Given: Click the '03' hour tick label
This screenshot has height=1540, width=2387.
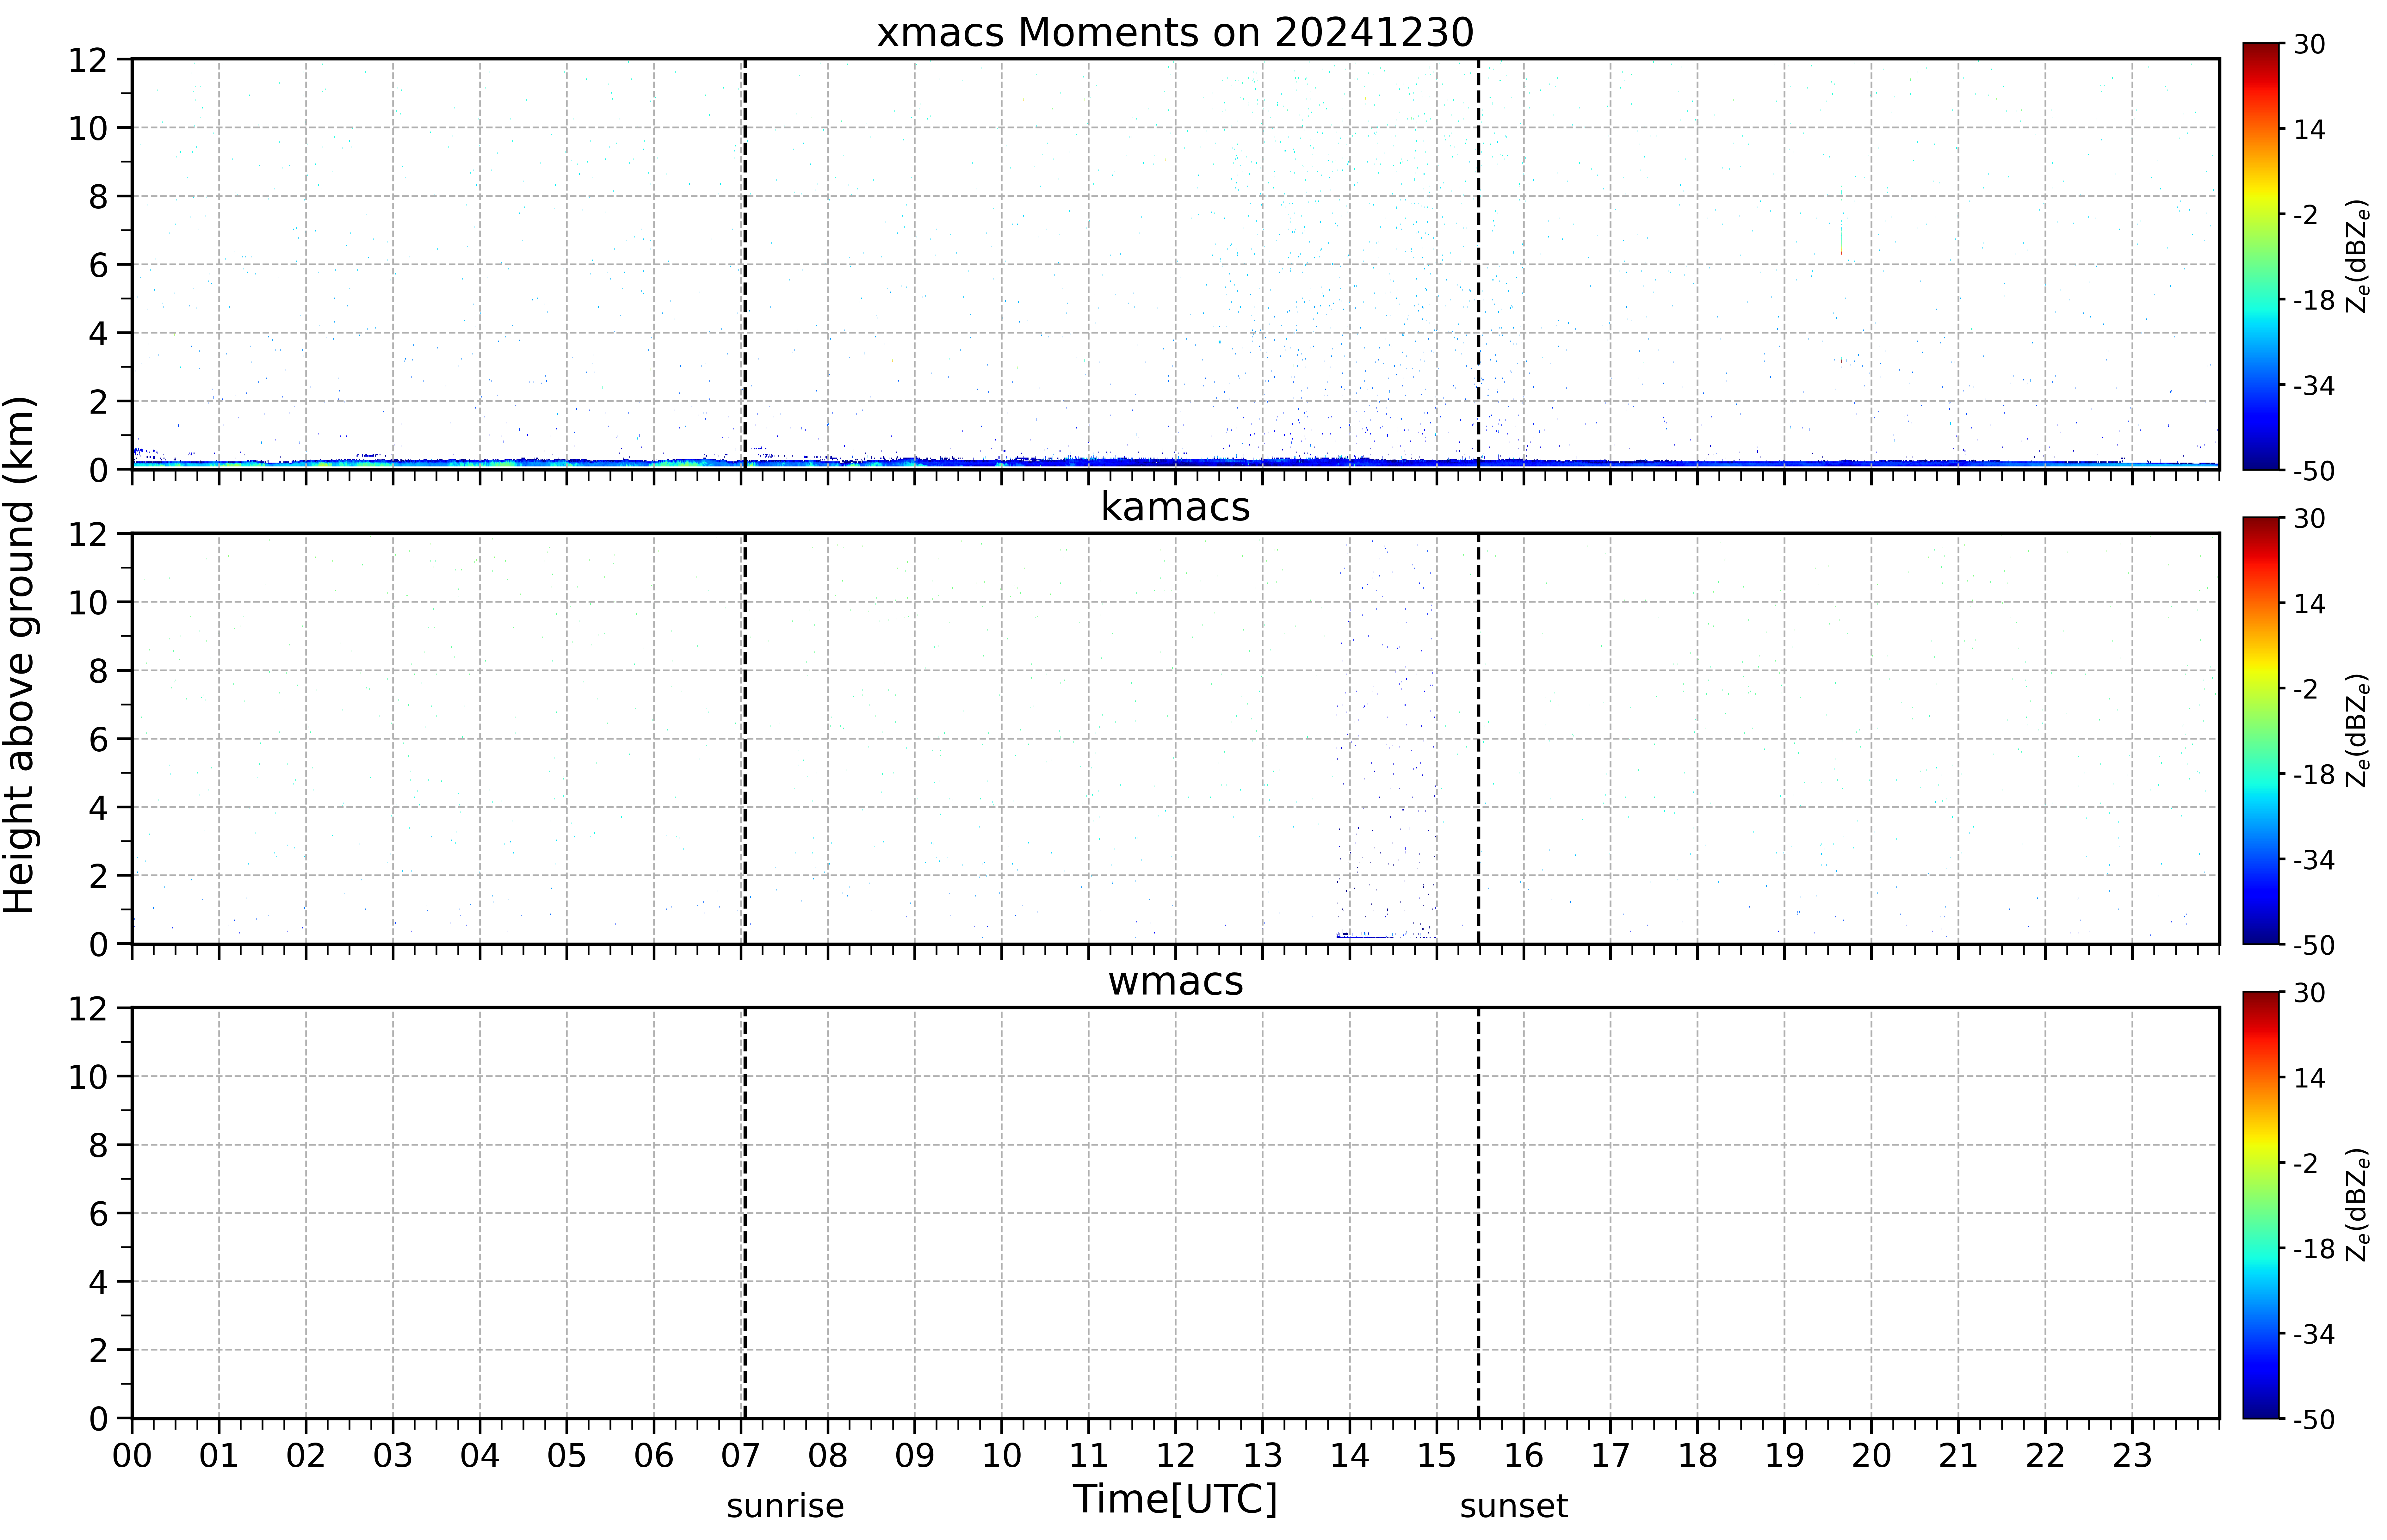Looking at the screenshot, I should pos(393,1456).
